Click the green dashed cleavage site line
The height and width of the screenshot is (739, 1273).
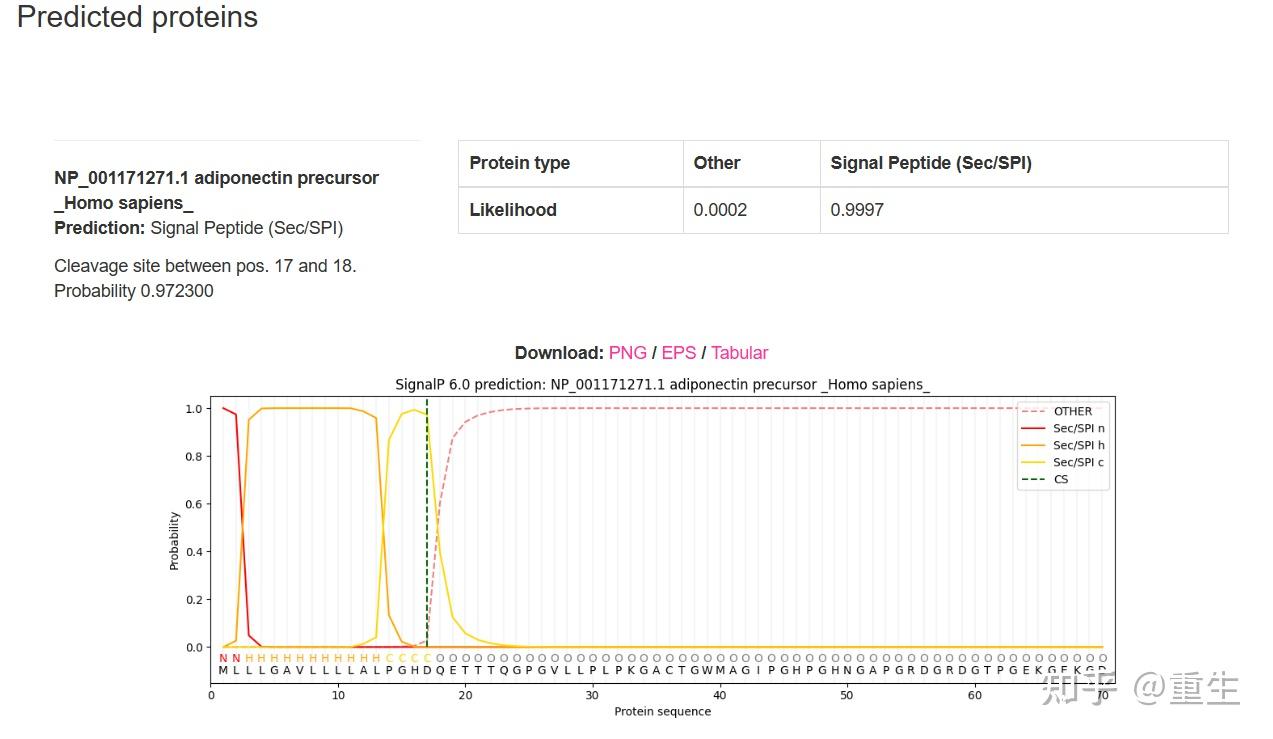click(427, 520)
